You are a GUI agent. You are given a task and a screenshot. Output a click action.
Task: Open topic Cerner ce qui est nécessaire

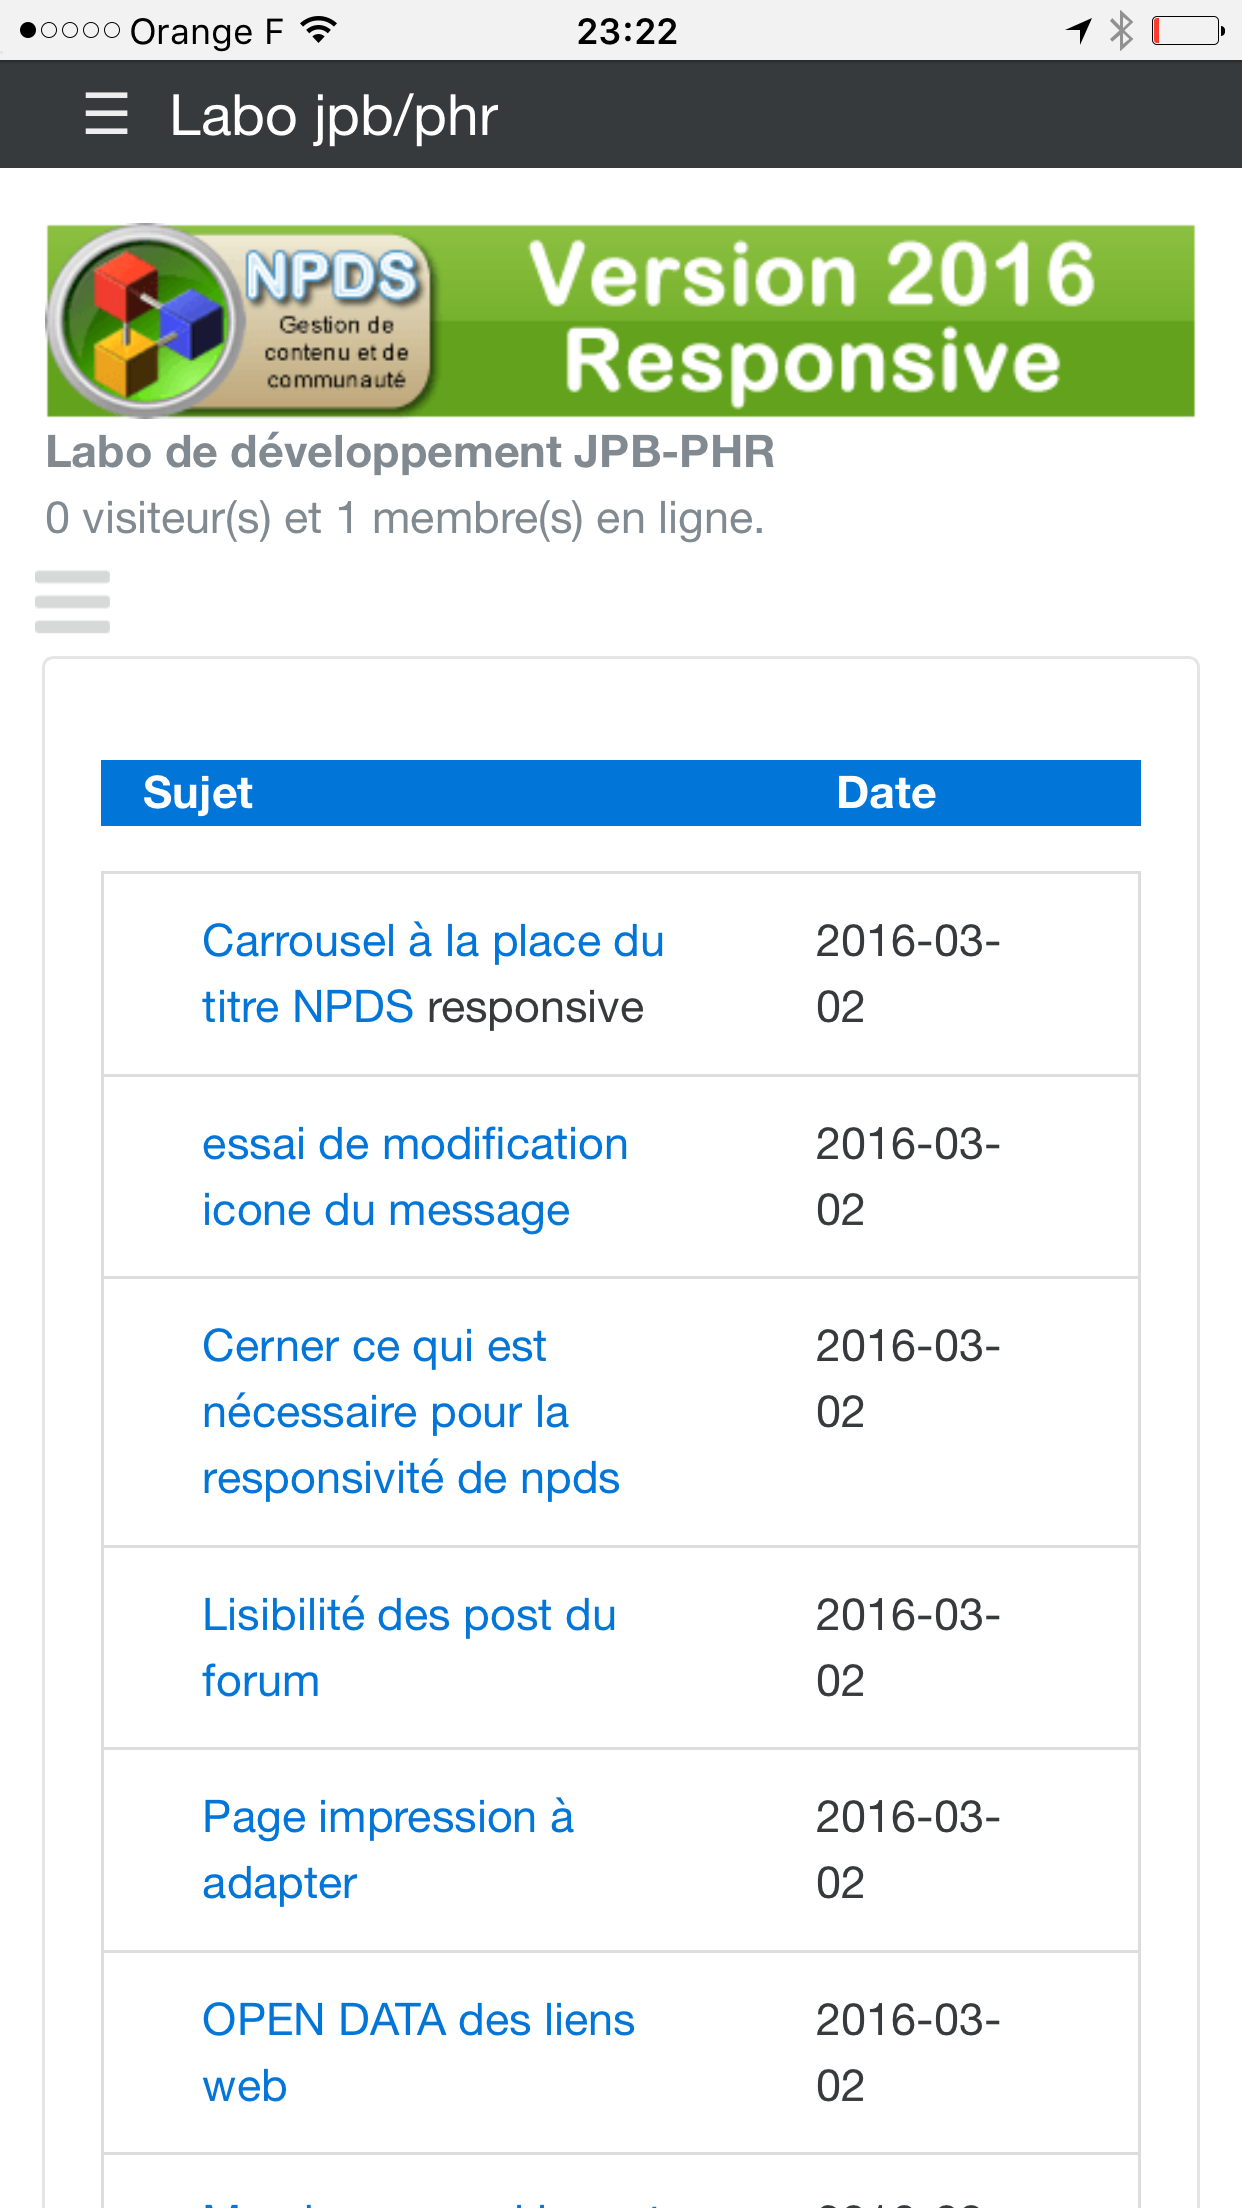click(x=411, y=1412)
